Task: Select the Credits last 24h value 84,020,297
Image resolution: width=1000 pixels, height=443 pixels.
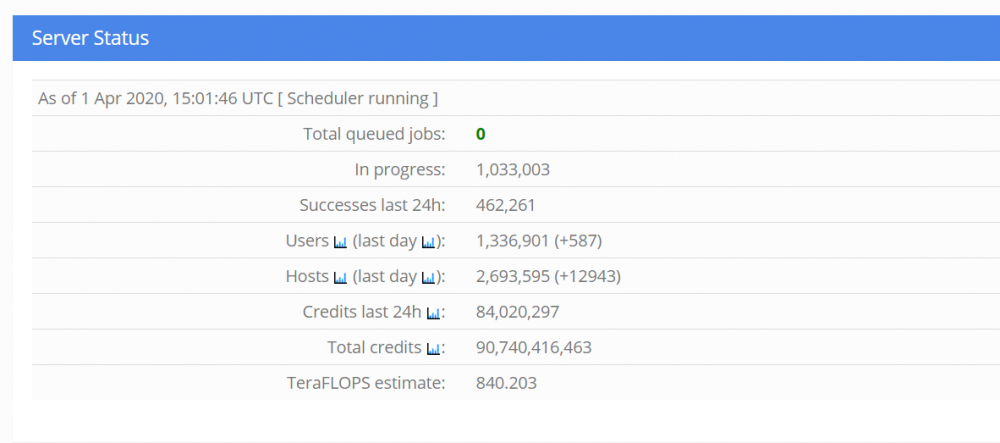Action: click(518, 312)
